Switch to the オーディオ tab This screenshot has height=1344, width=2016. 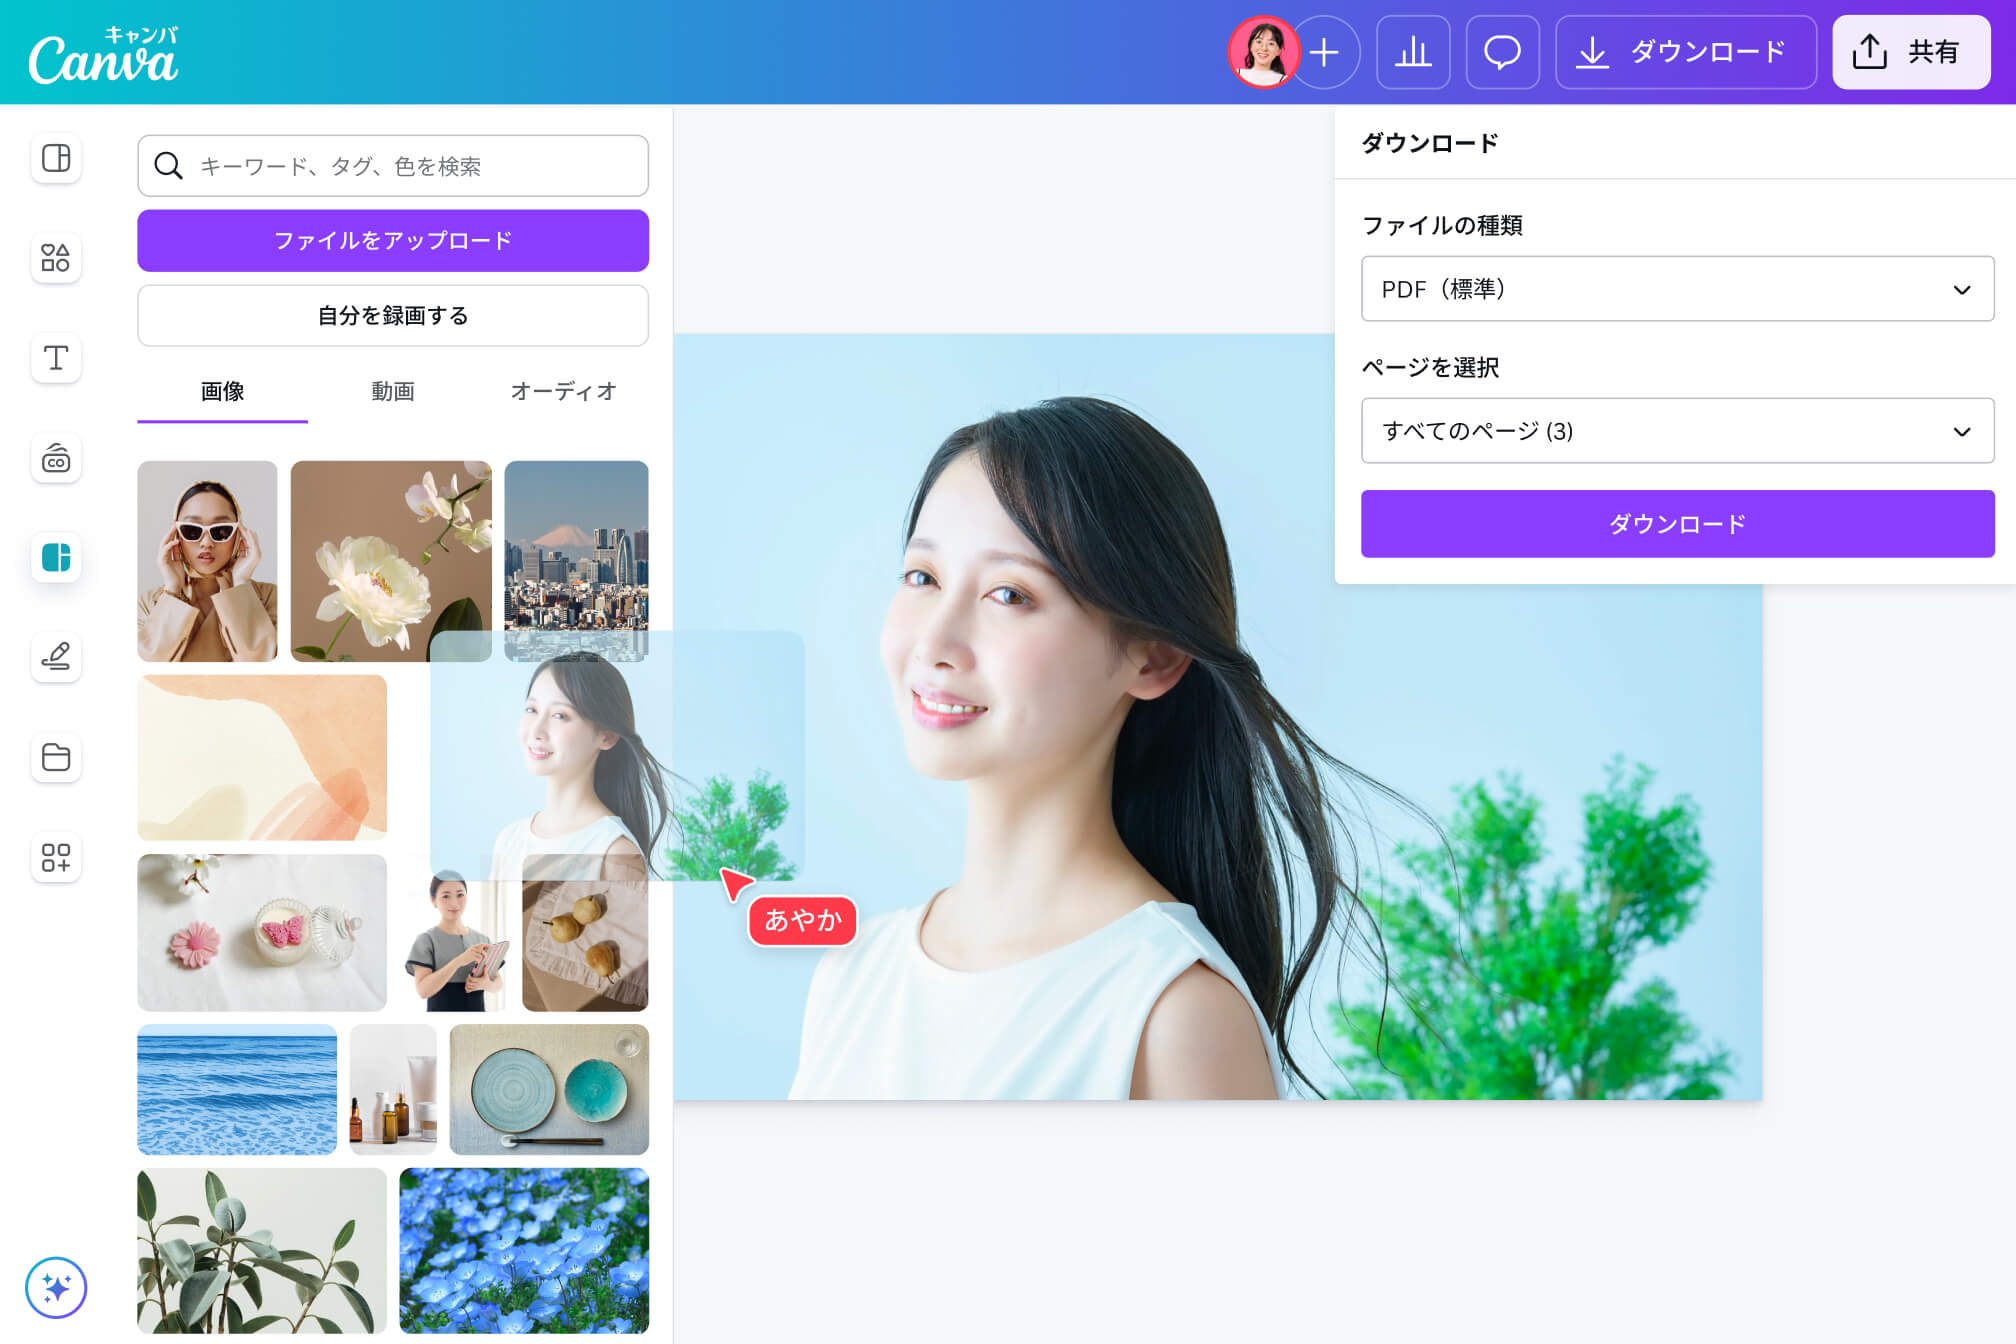click(563, 392)
